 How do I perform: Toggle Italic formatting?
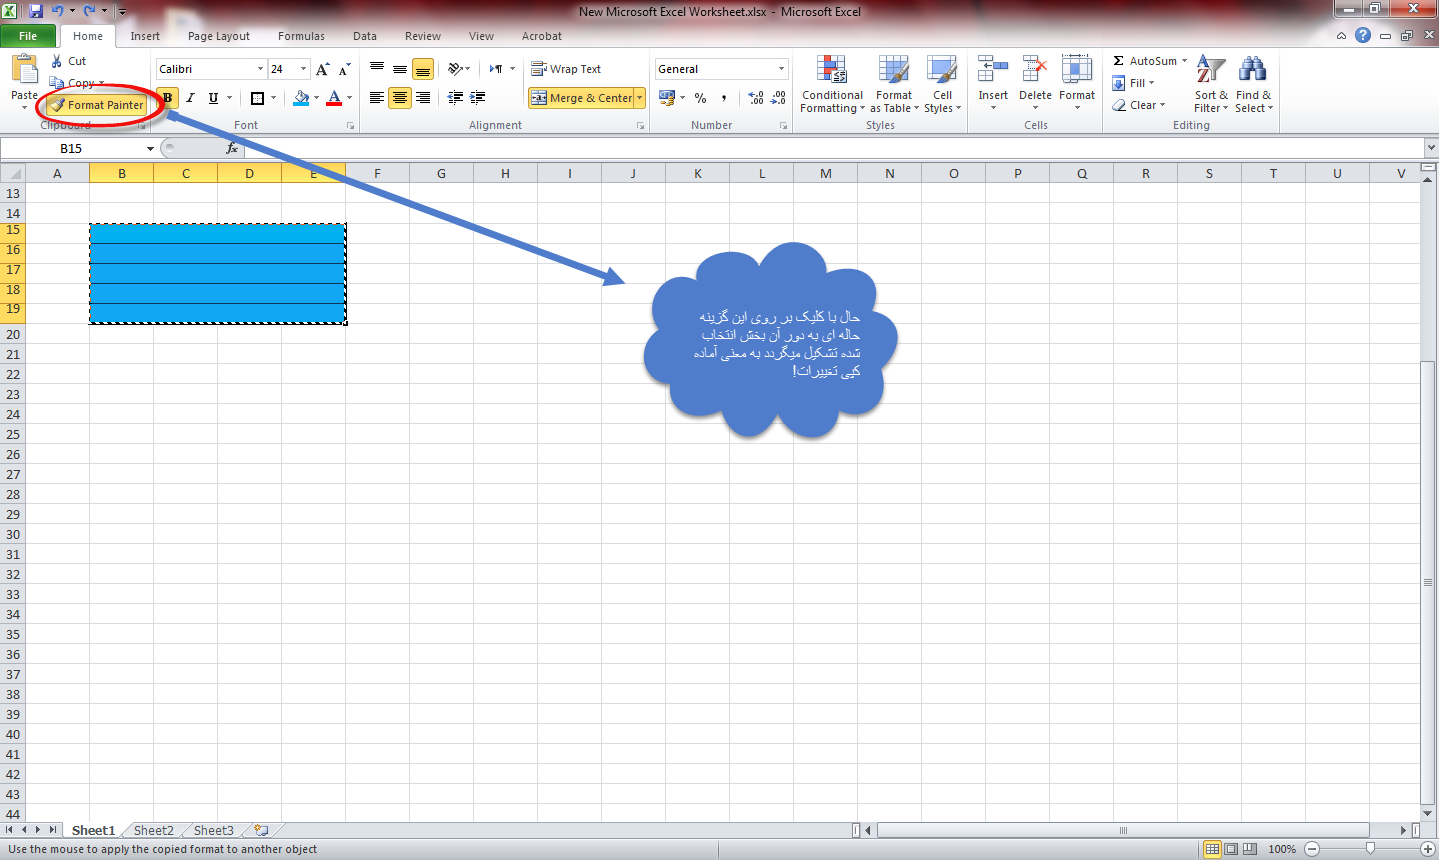(190, 98)
